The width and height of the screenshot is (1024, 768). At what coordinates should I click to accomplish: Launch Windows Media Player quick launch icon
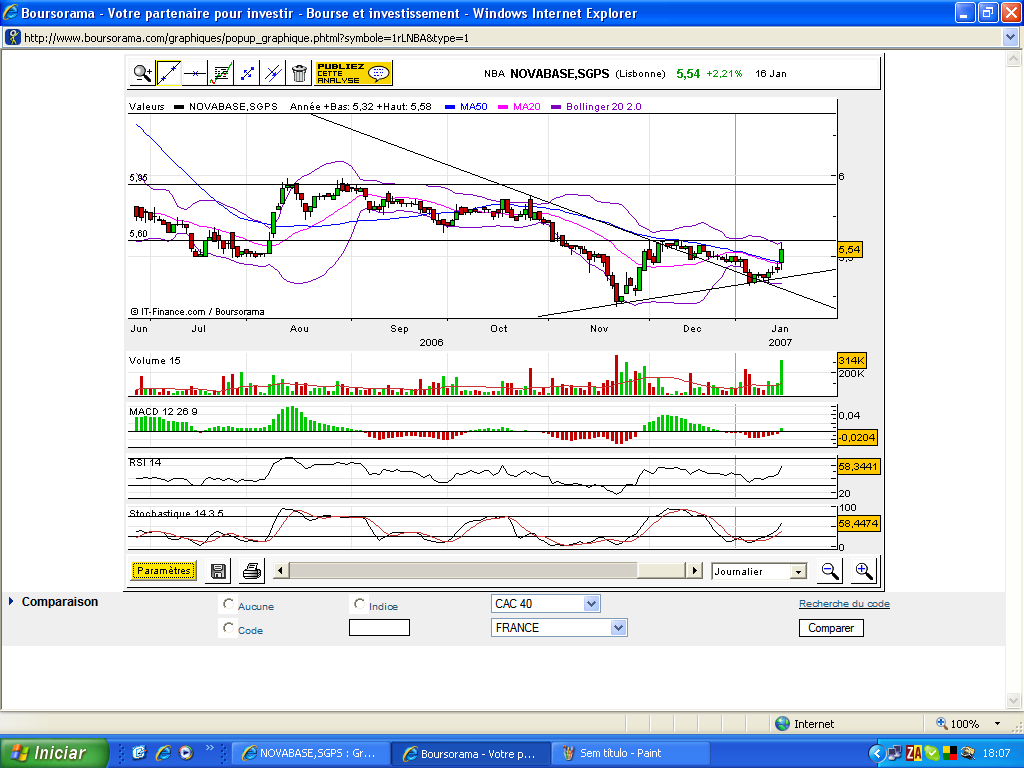coord(186,753)
